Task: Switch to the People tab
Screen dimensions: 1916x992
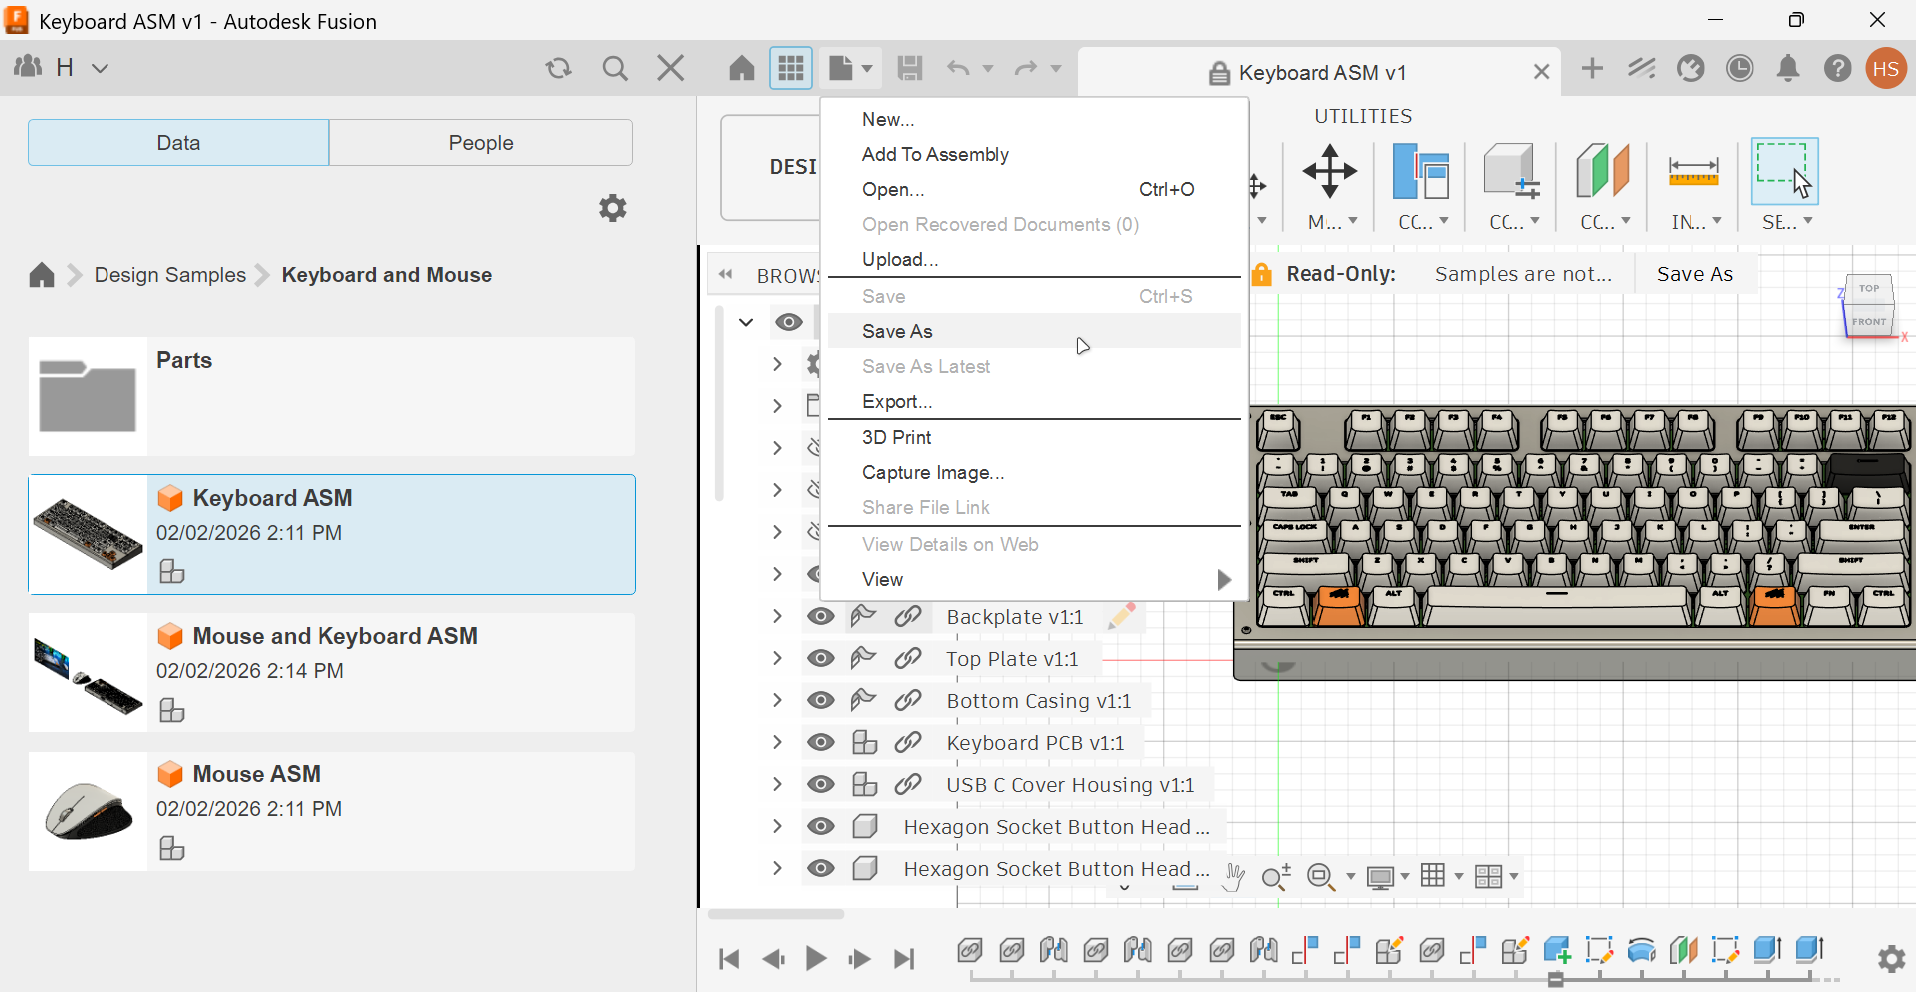Action: tap(481, 143)
